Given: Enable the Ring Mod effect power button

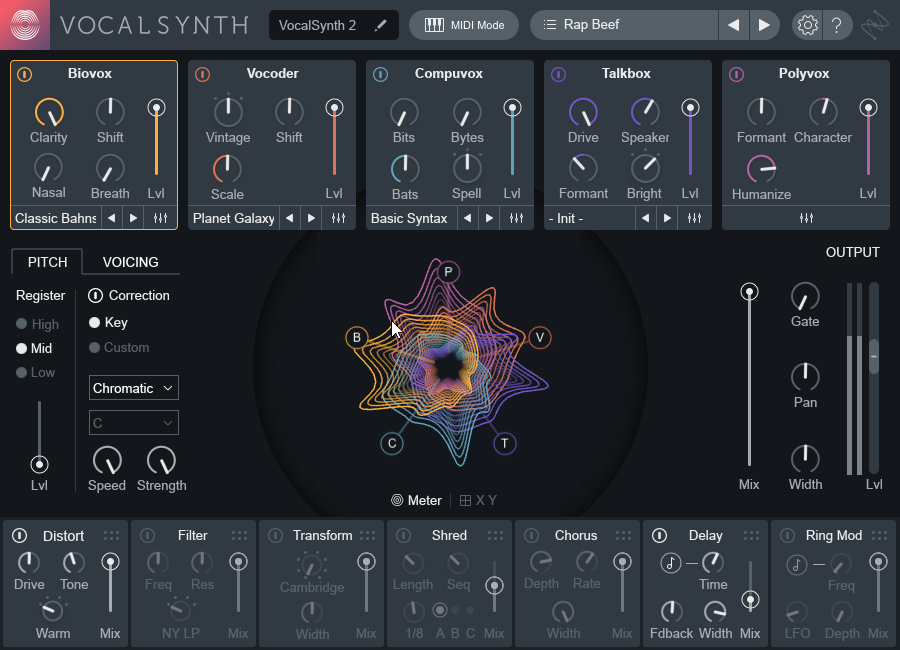Looking at the screenshot, I should (x=788, y=535).
